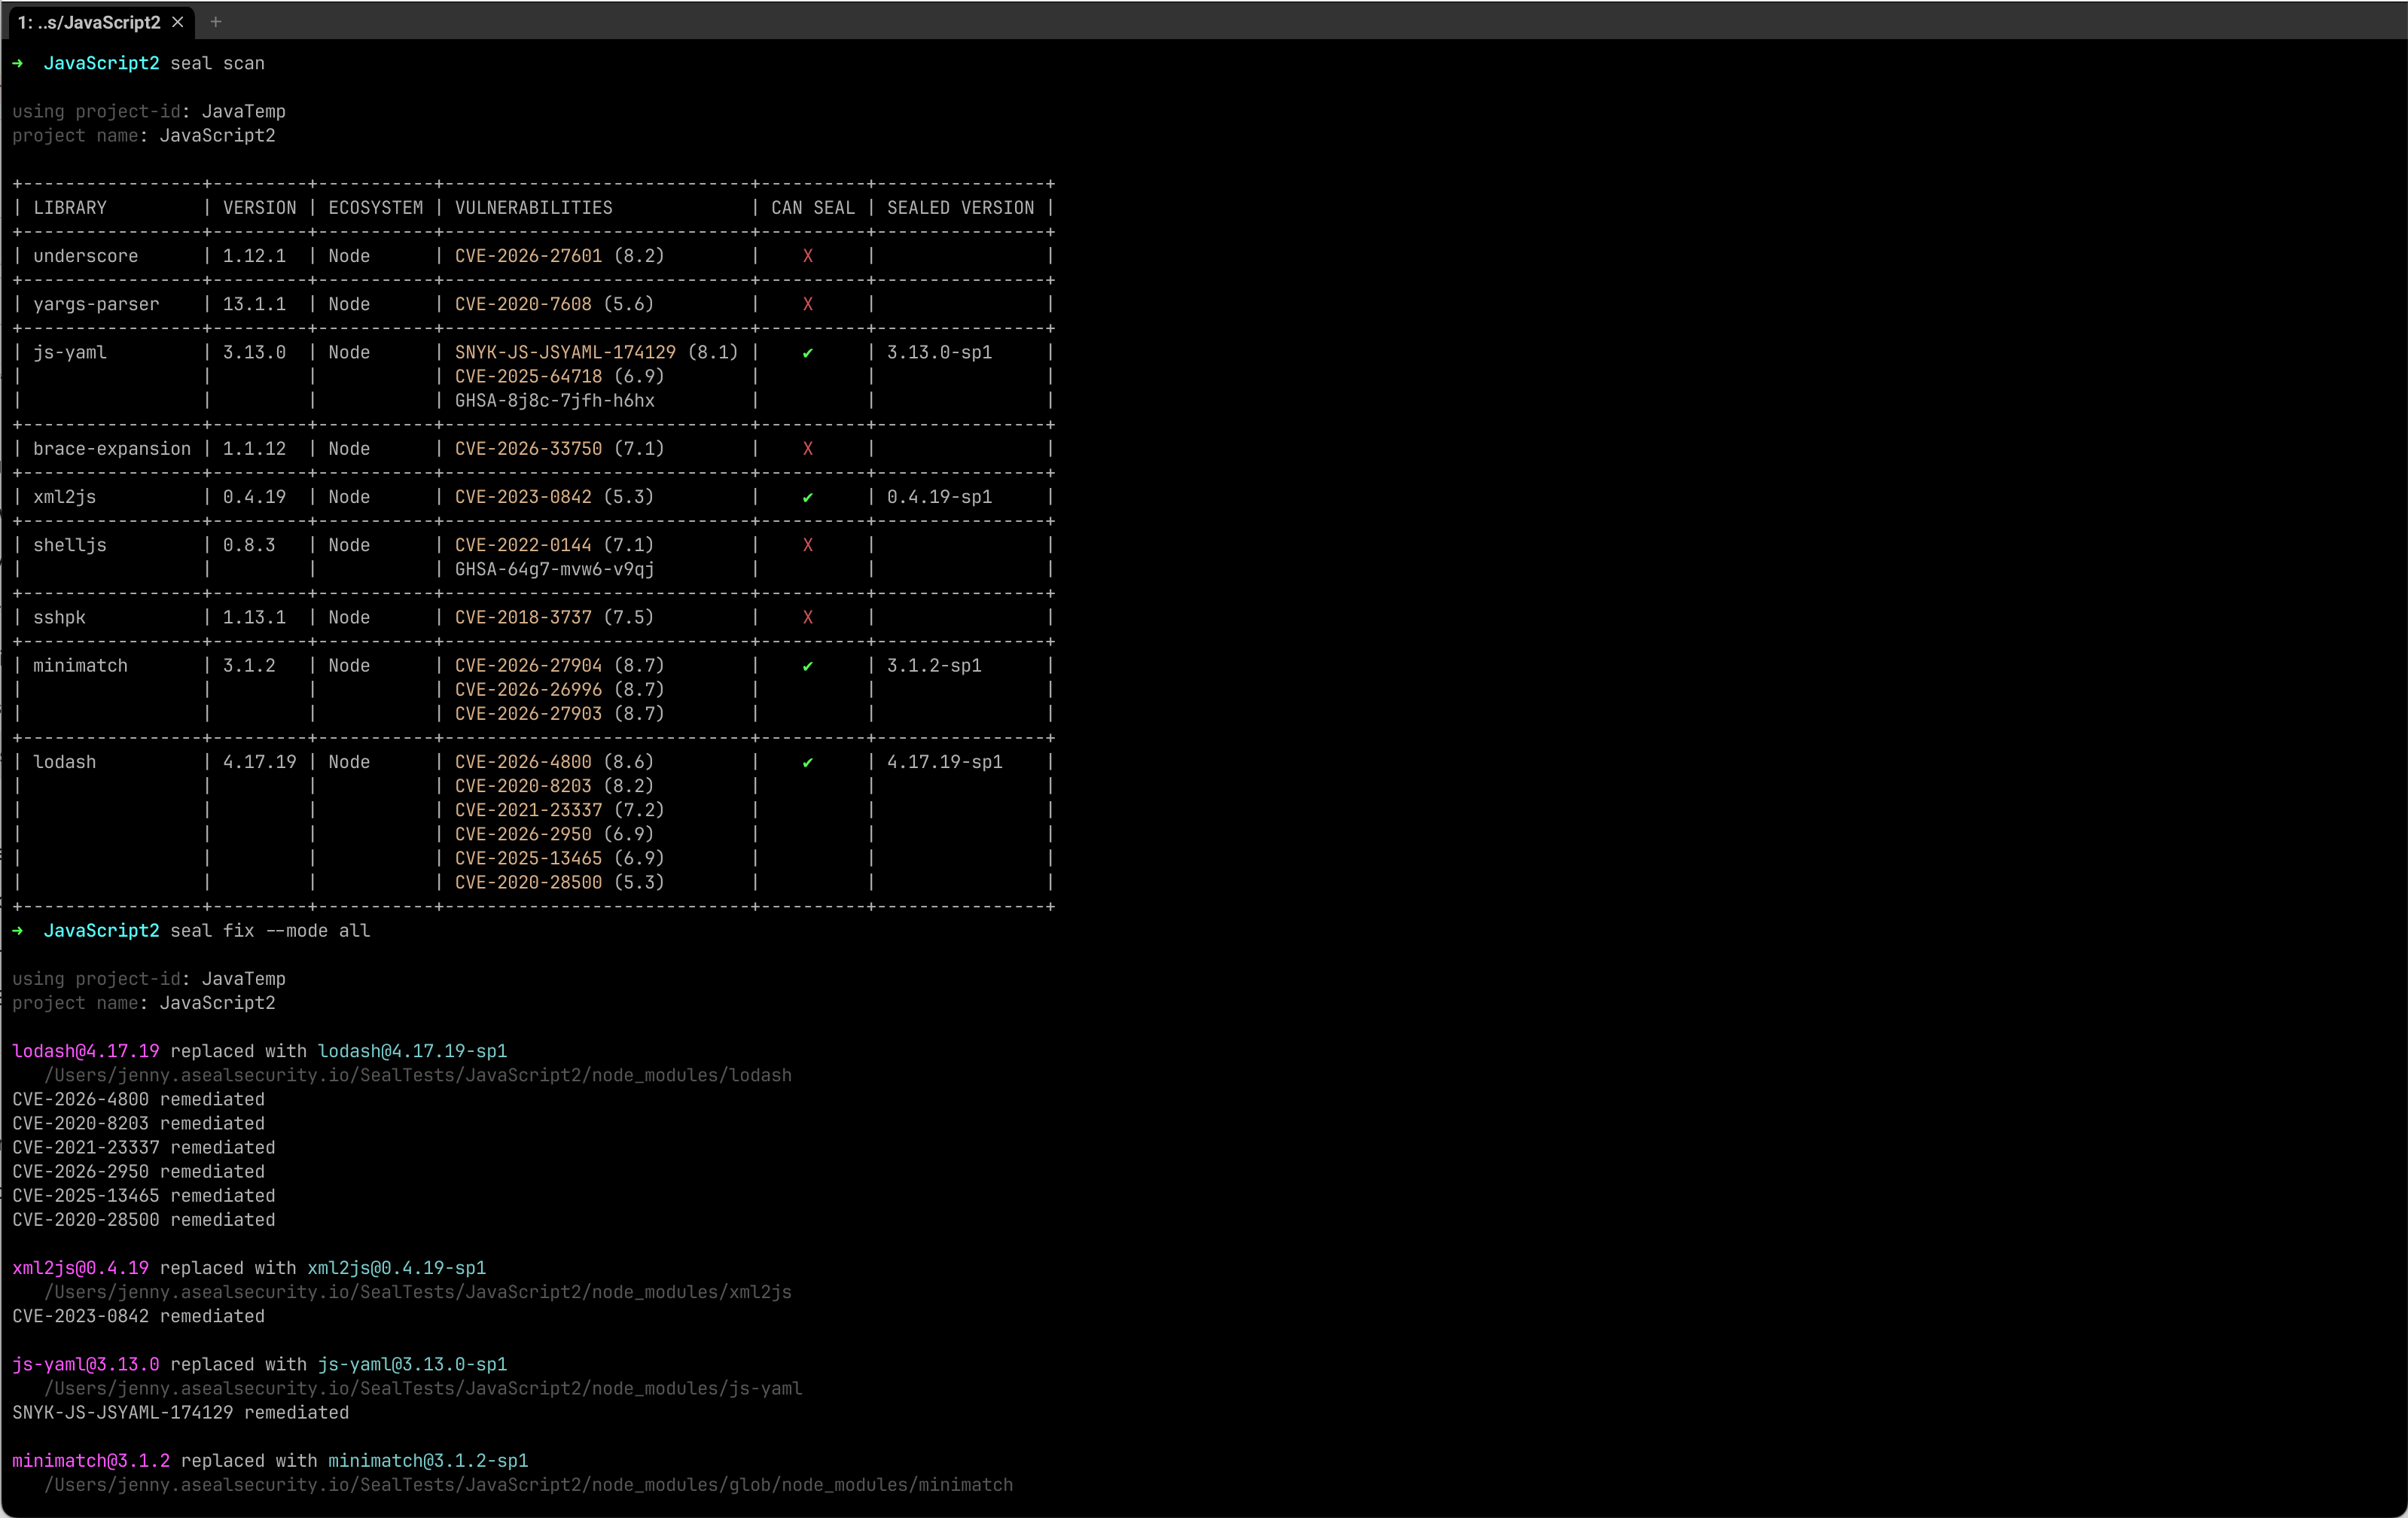This screenshot has width=2408, height=1518.
Task: Click 'lodash@4.17.19' in fix output
Action: coord(86,1051)
